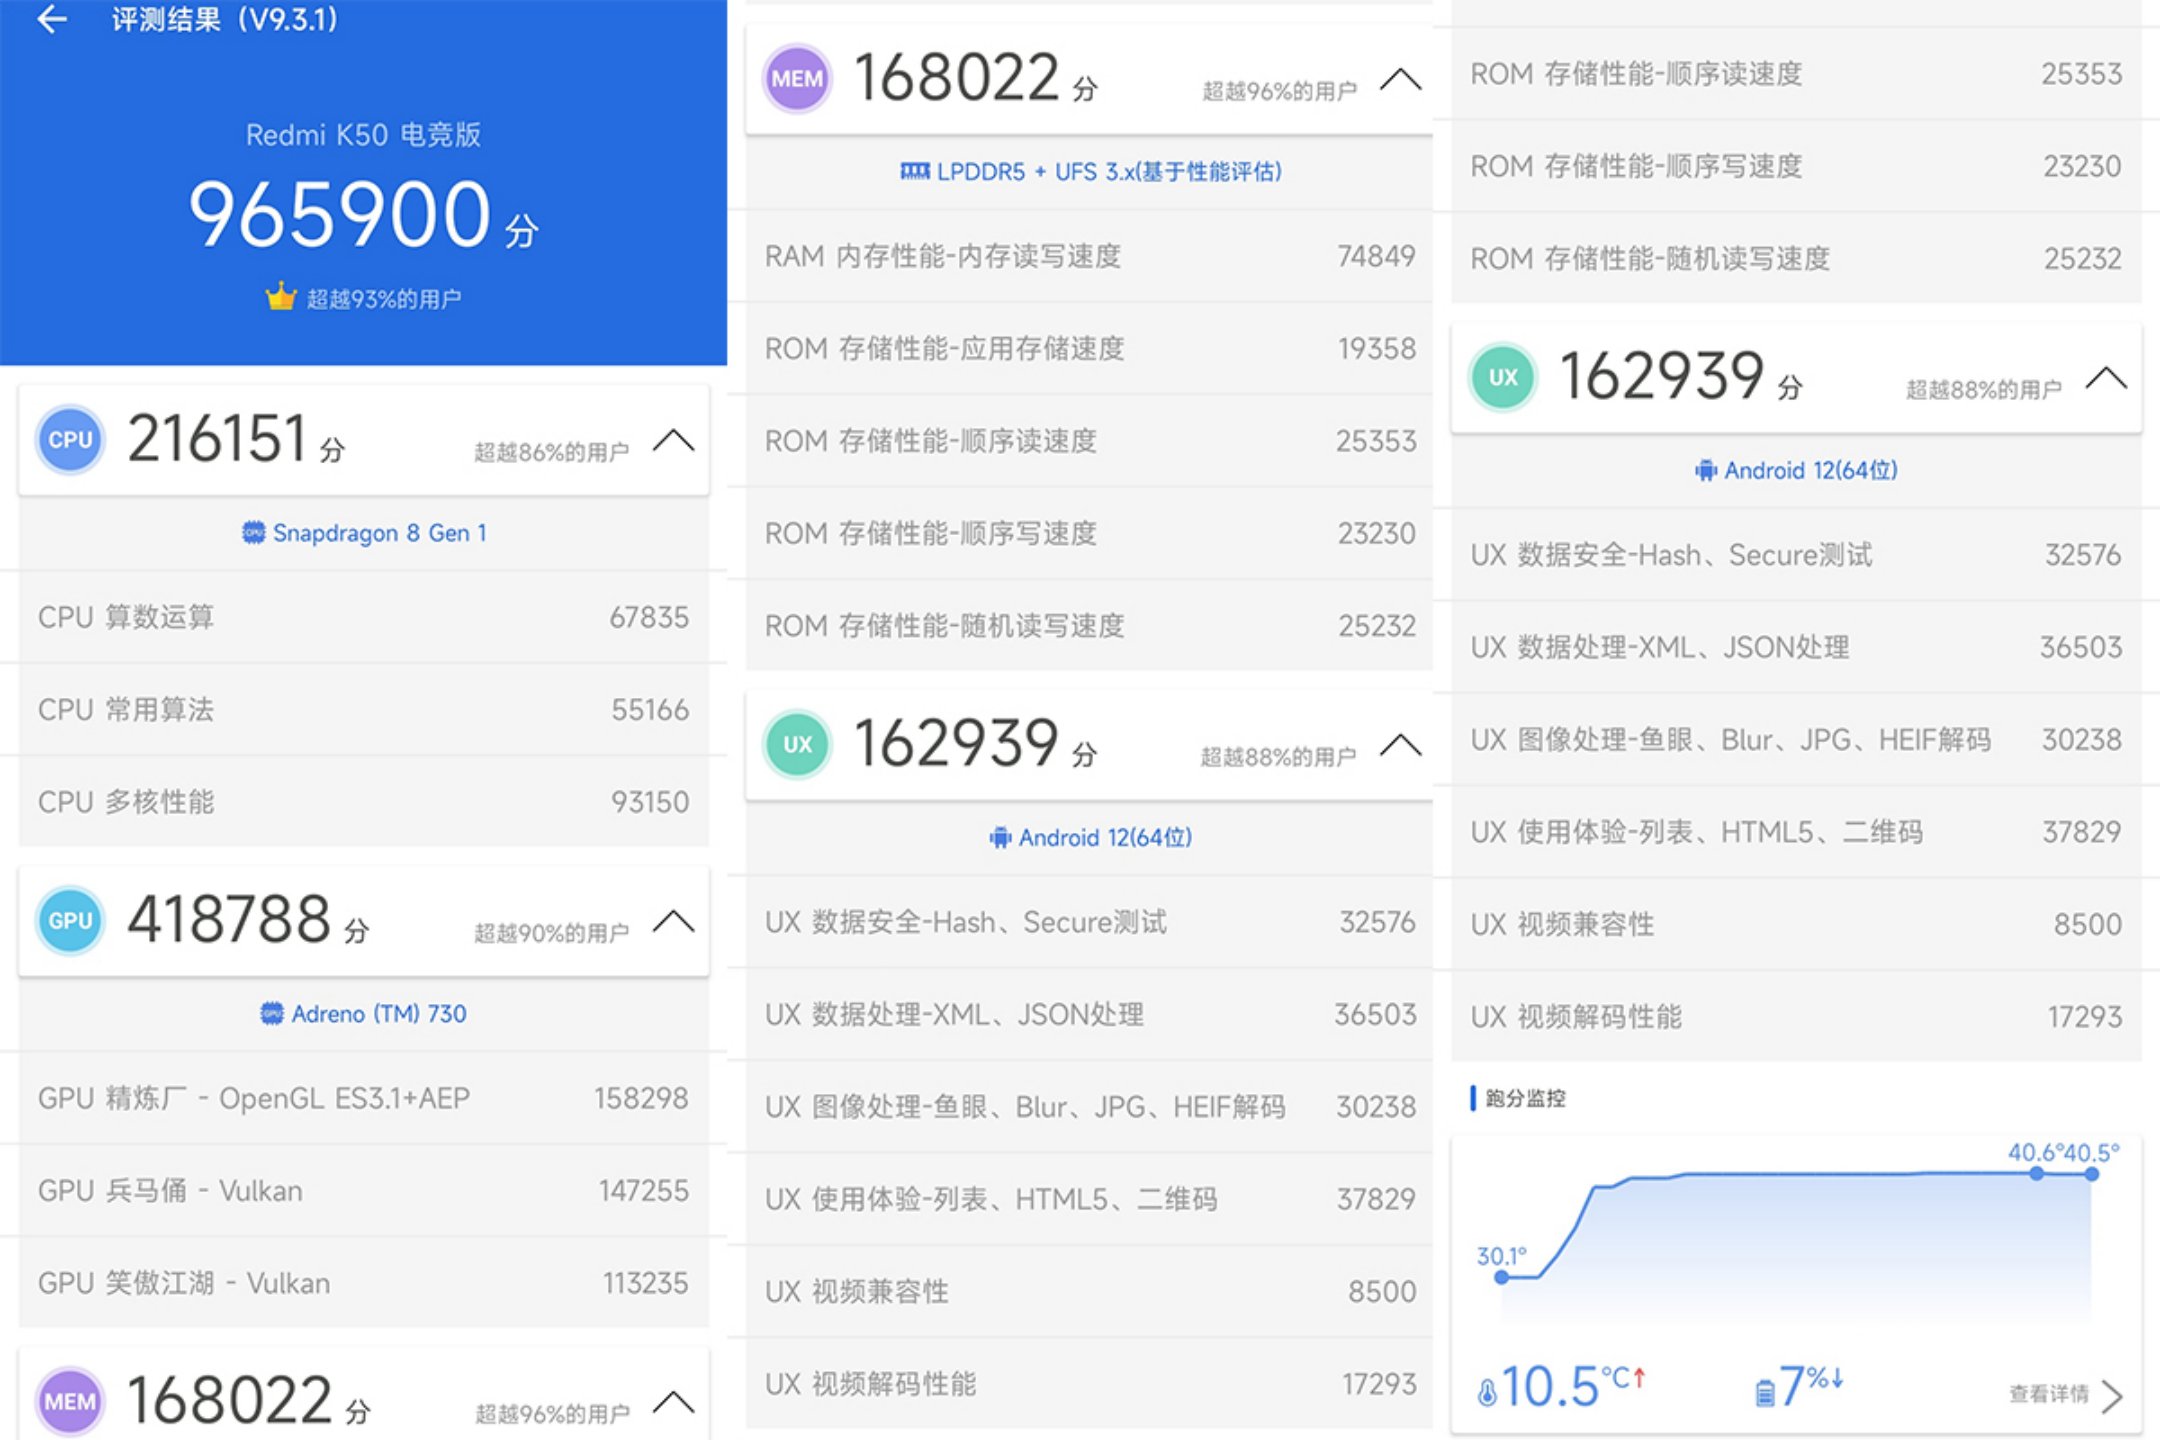Select the GPU 精炼厂 OpenGL ES3.1+AEP row

point(364,1098)
